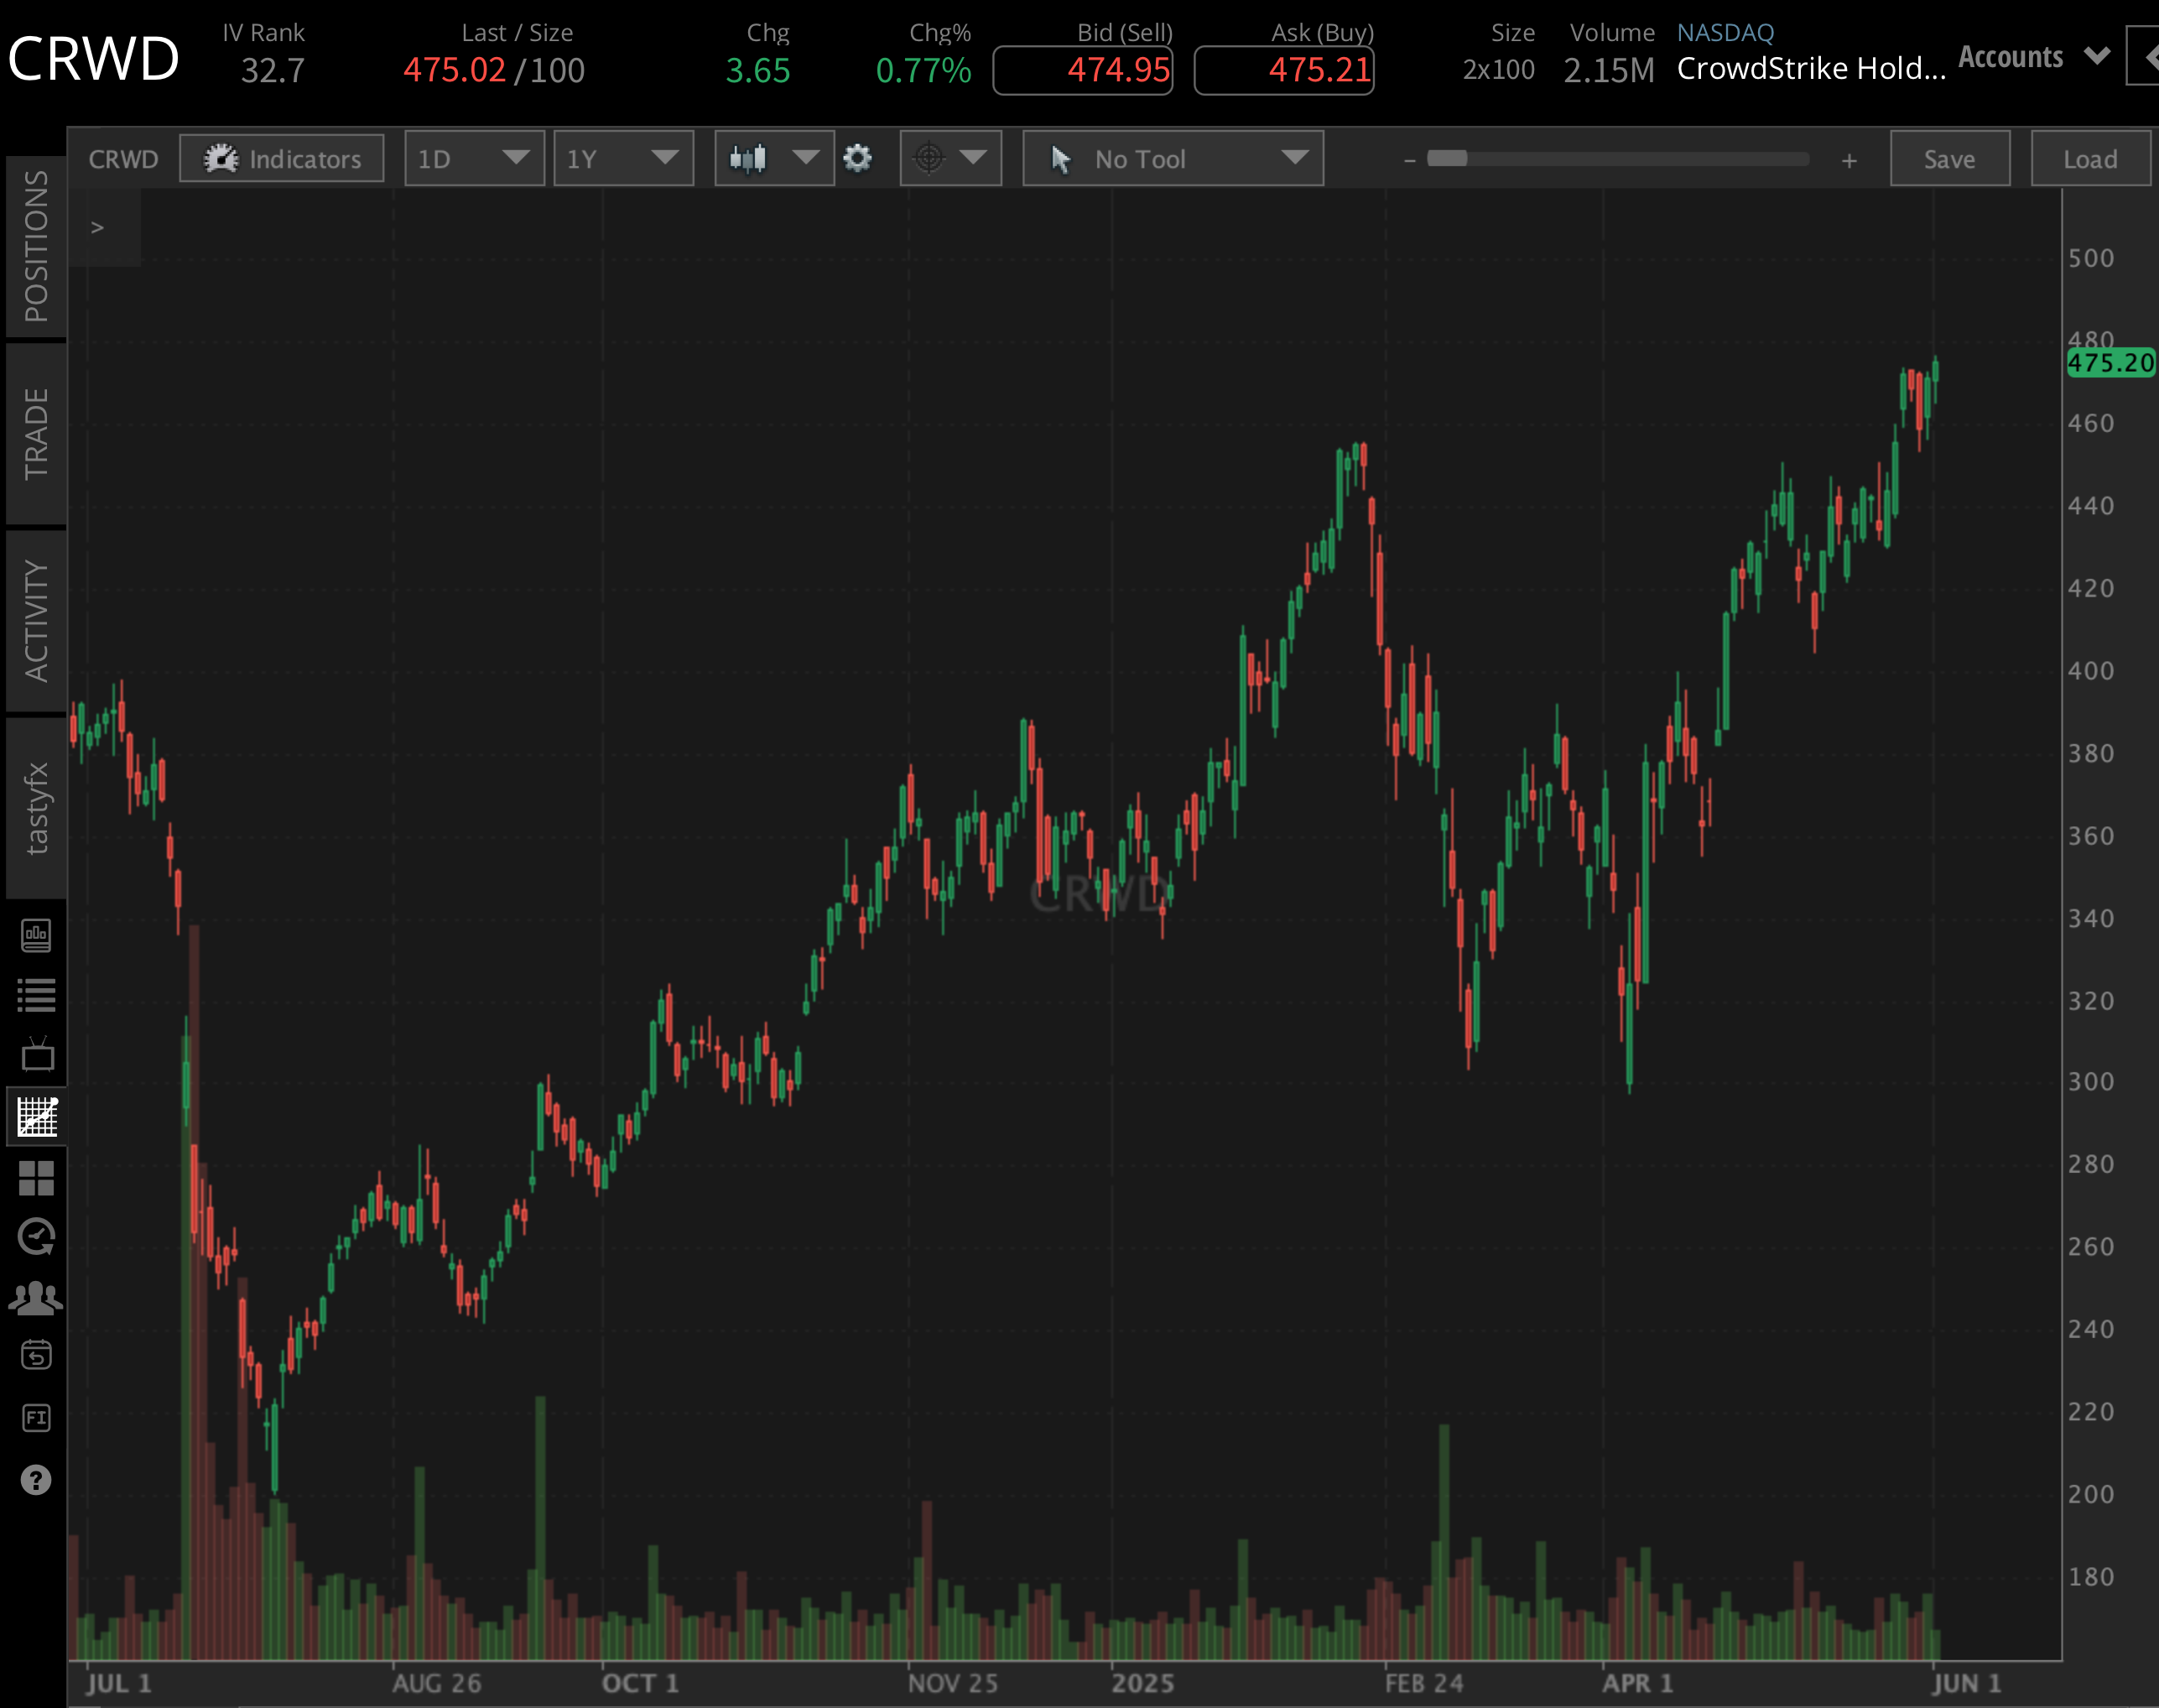
Task: Open the chart settings gear
Action: pyautogui.click(x=858, y=158)
